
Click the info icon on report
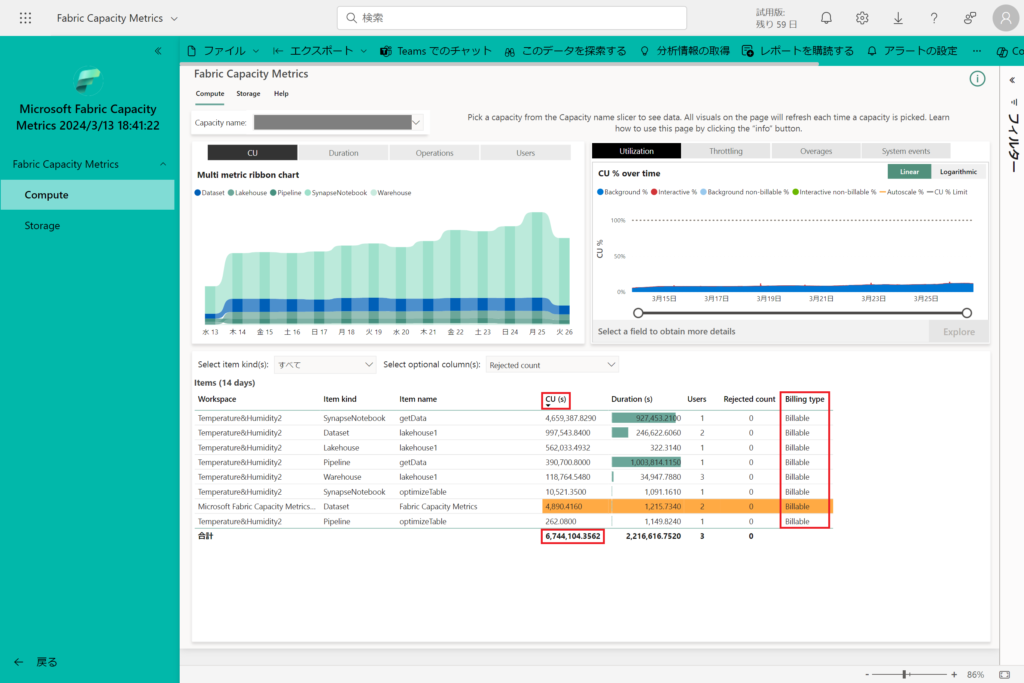[977, 79]
